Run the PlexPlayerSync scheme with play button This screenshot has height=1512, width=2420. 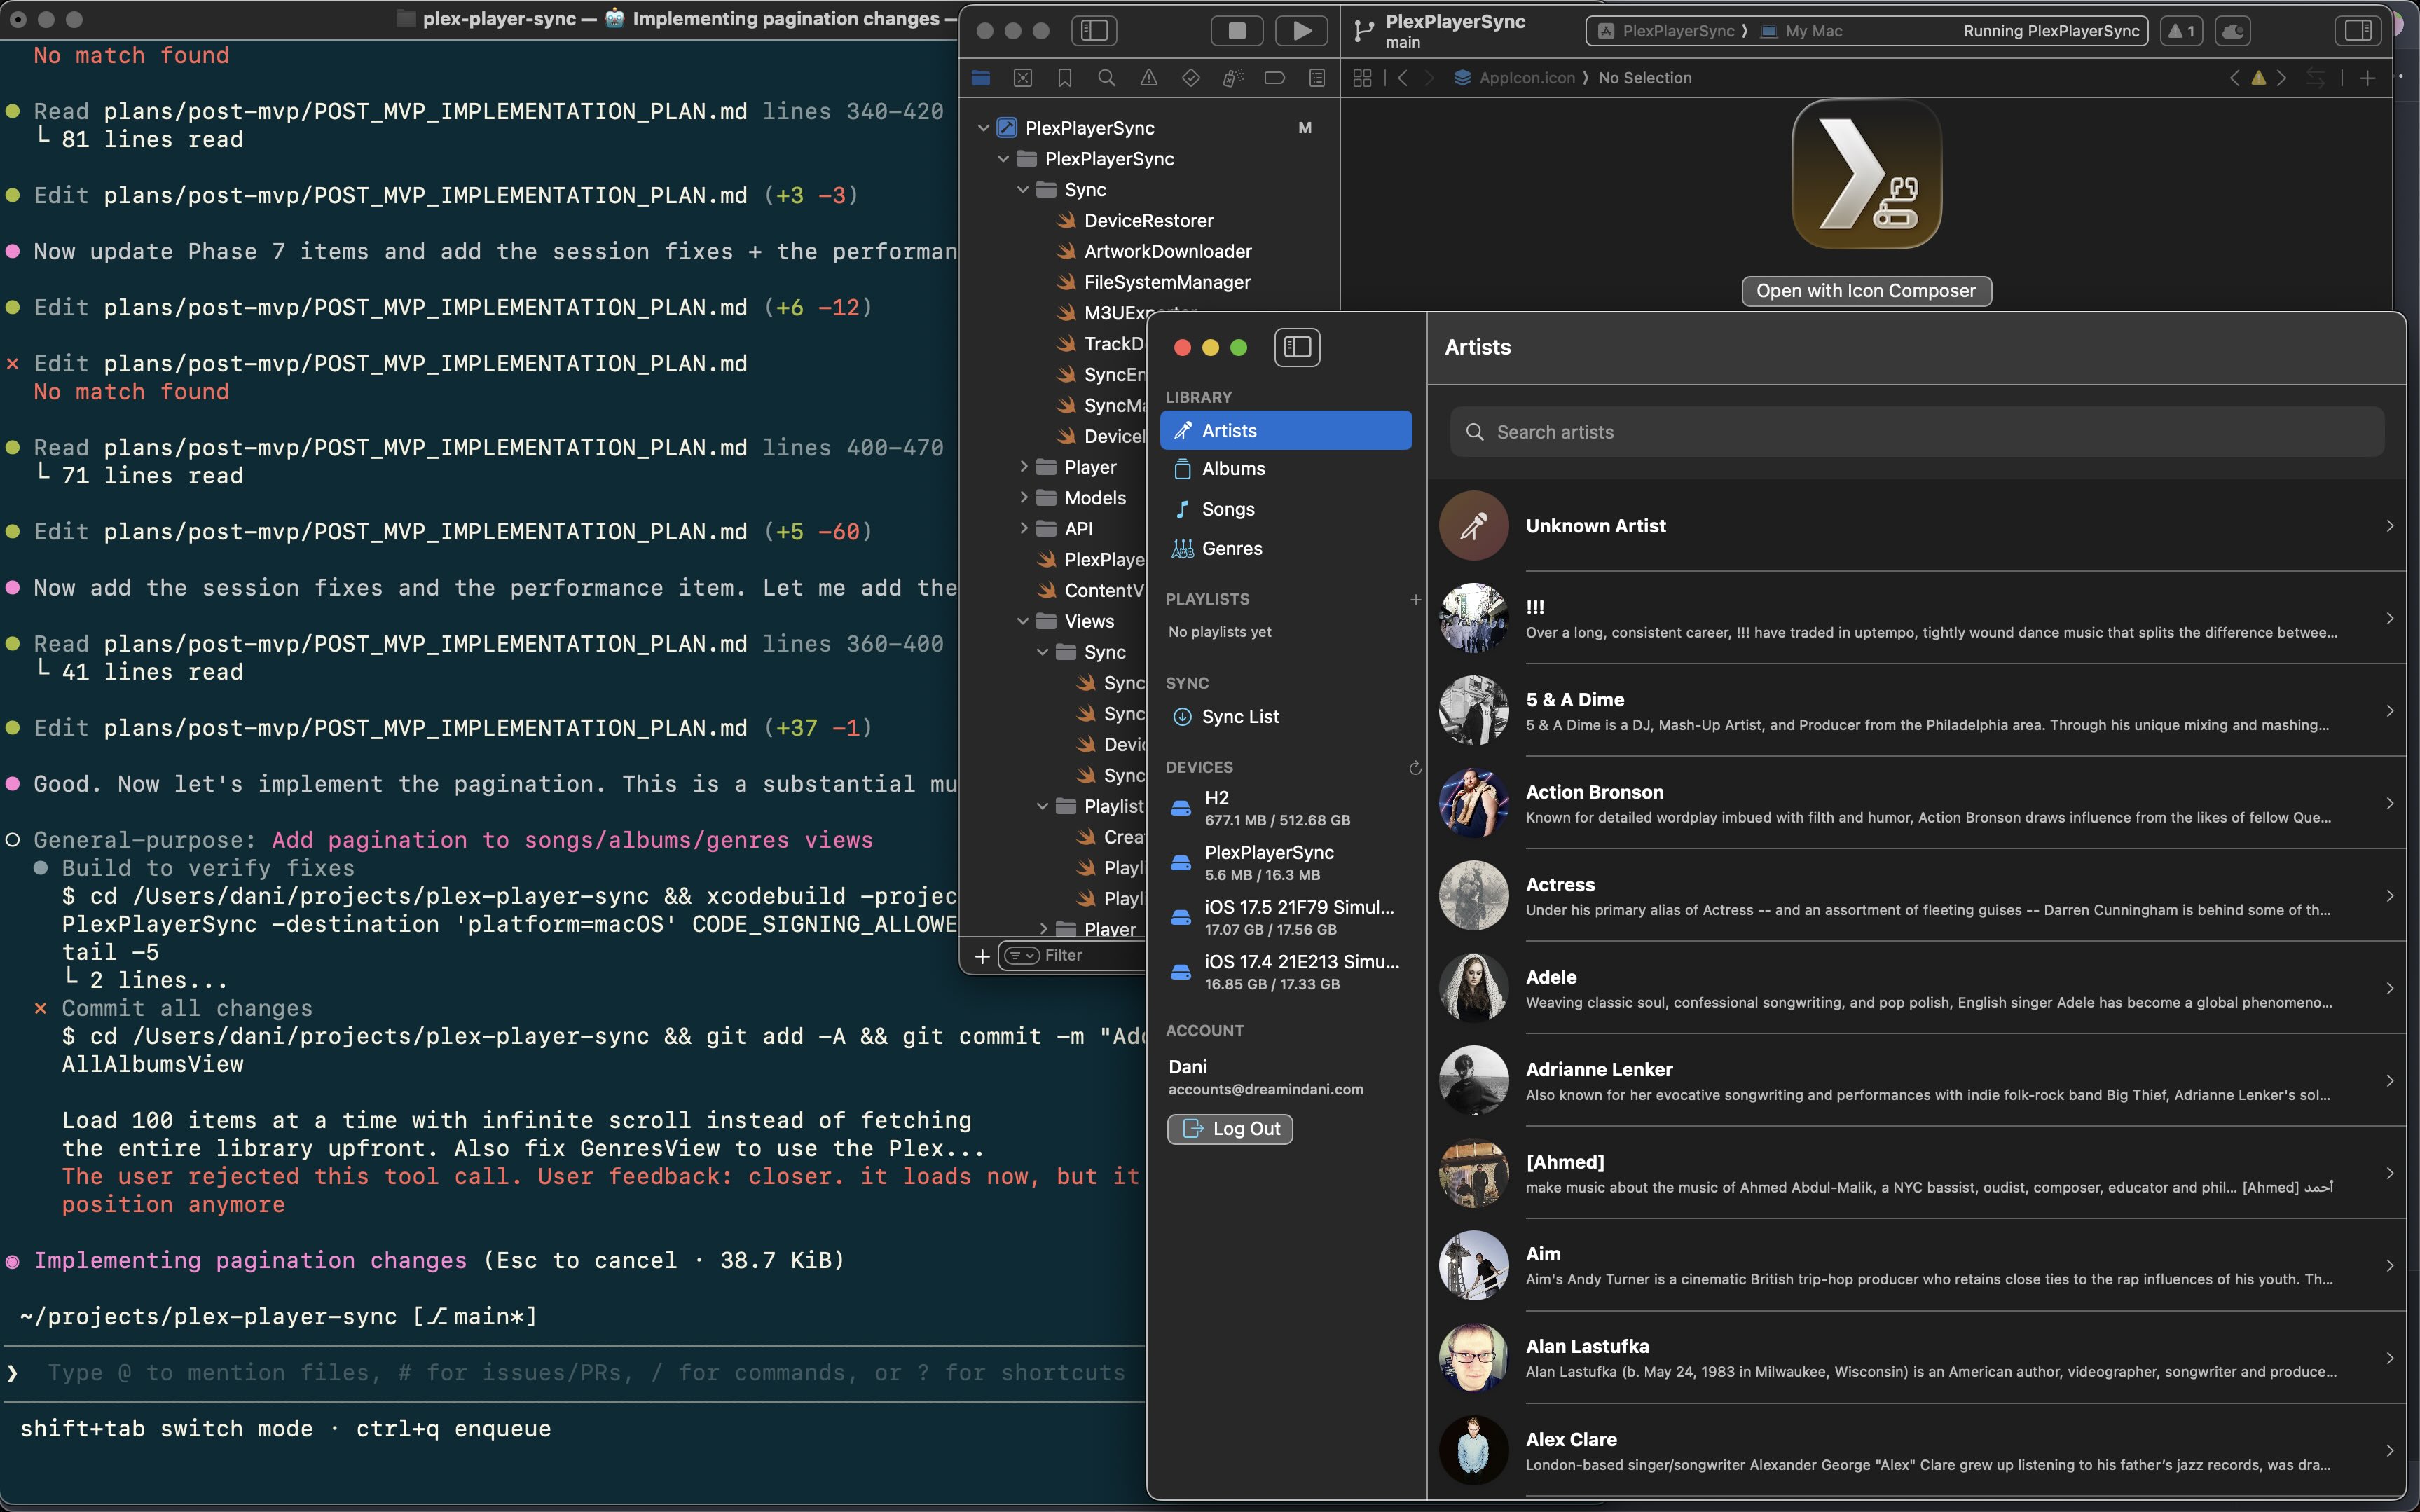coord(1301,30)
